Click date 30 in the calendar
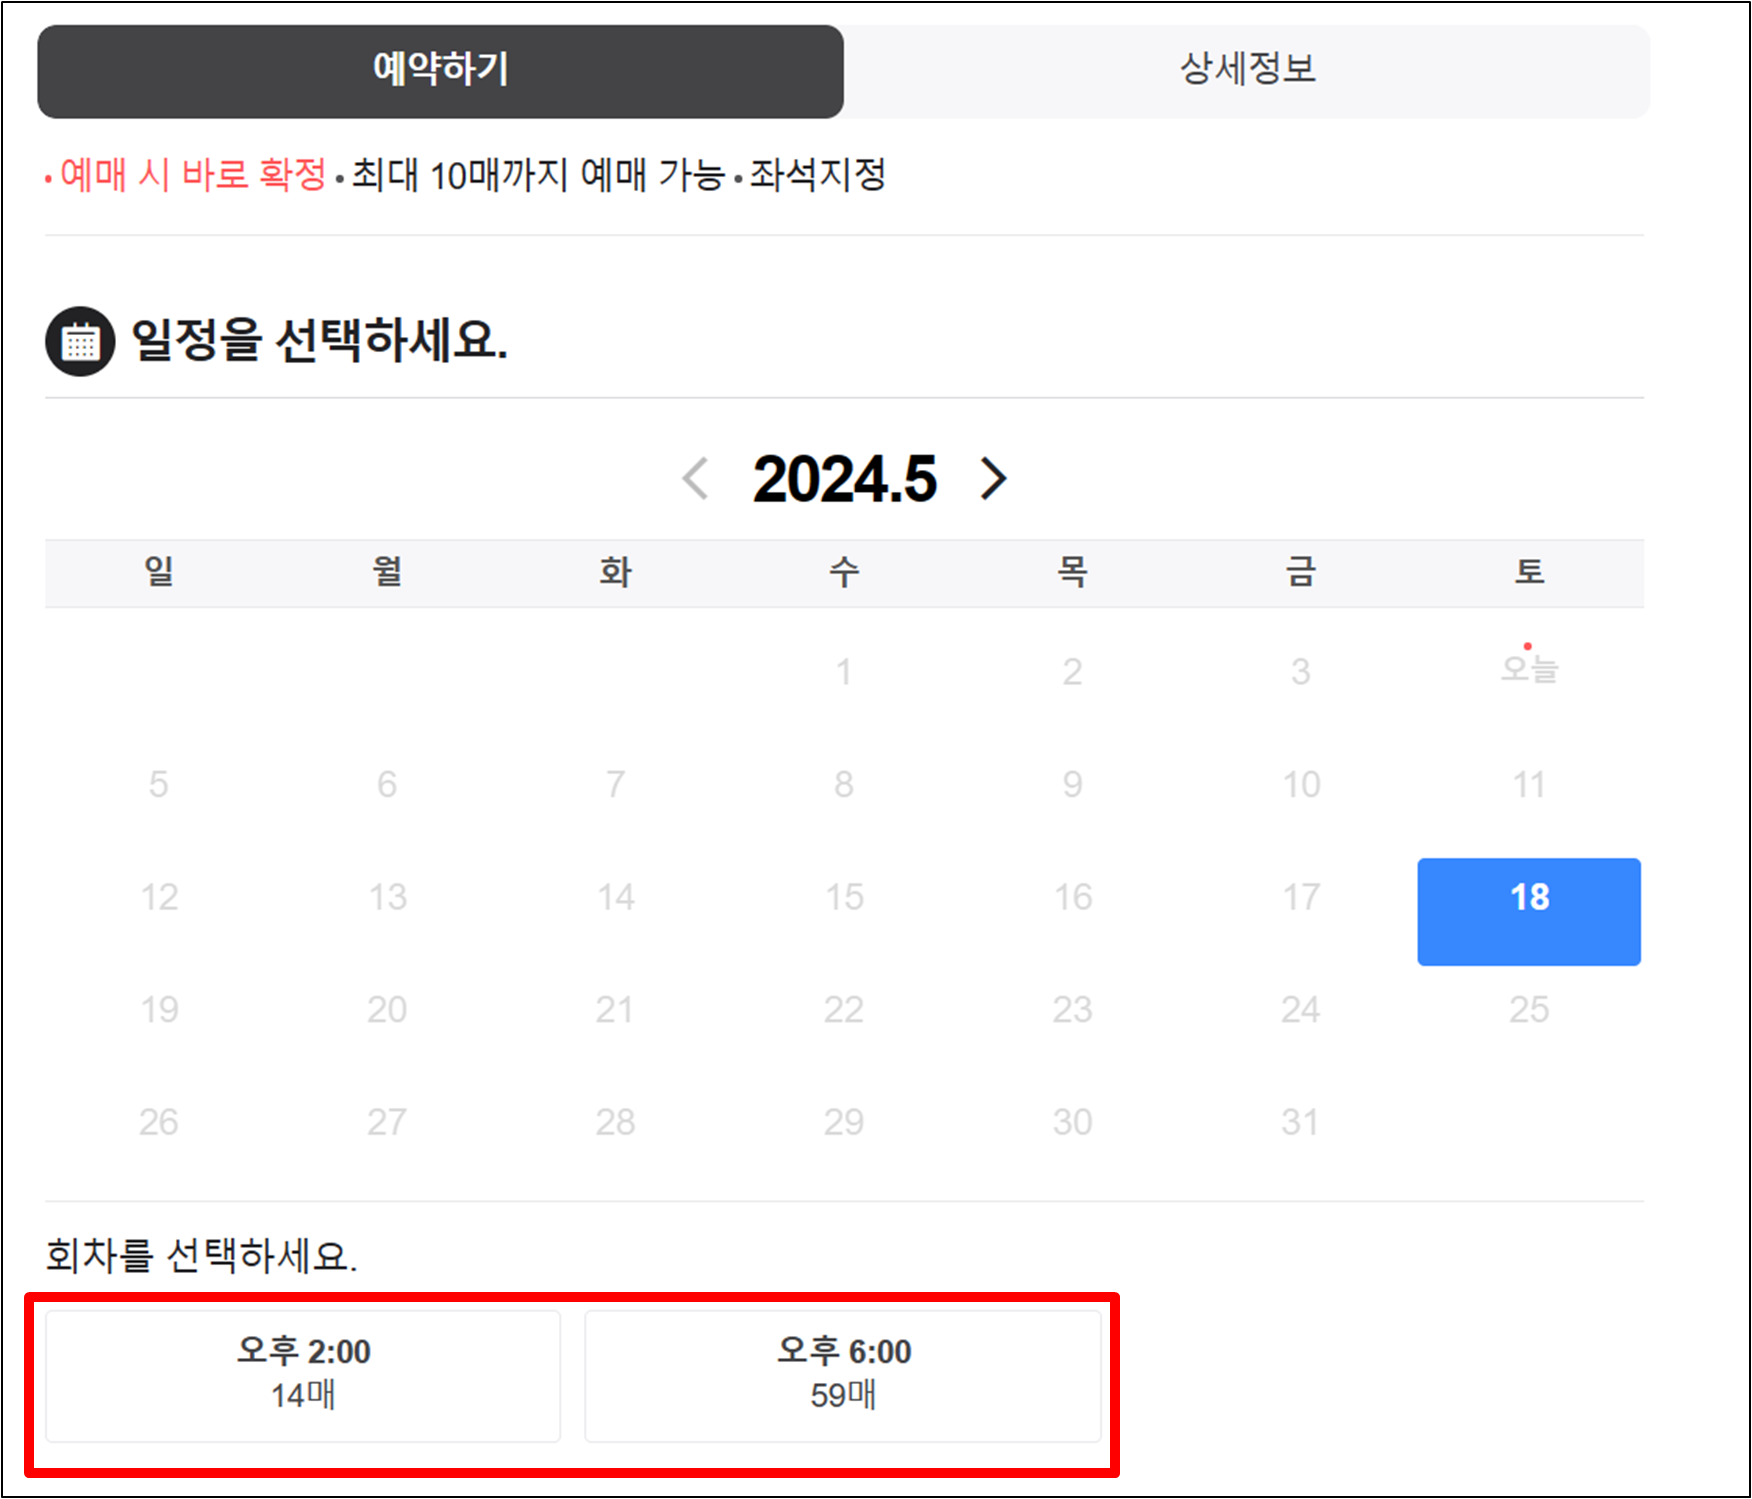Screen dimensions: 1752x1499 point(1072,1123)
